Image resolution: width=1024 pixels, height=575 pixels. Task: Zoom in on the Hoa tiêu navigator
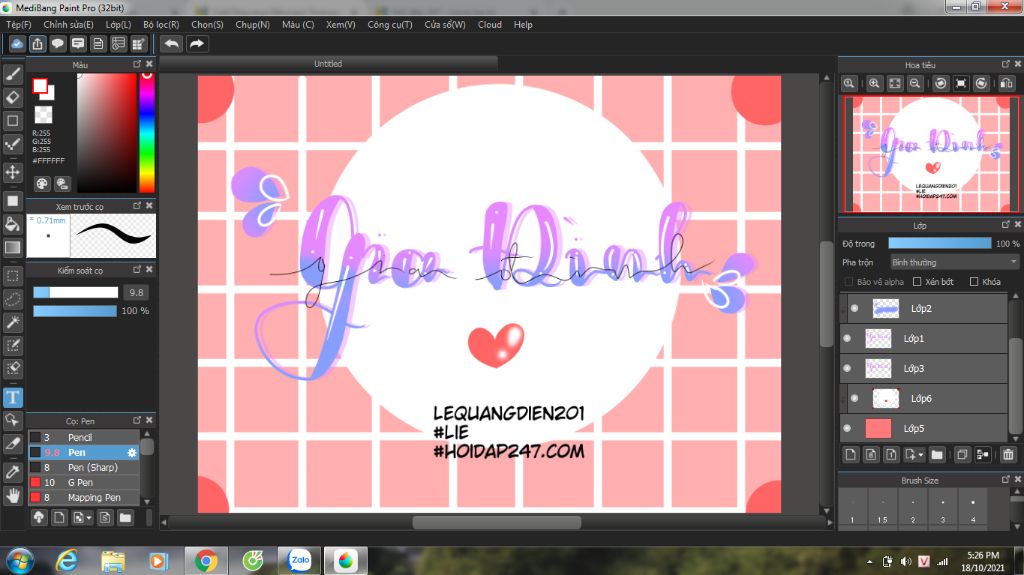(874, 84)
